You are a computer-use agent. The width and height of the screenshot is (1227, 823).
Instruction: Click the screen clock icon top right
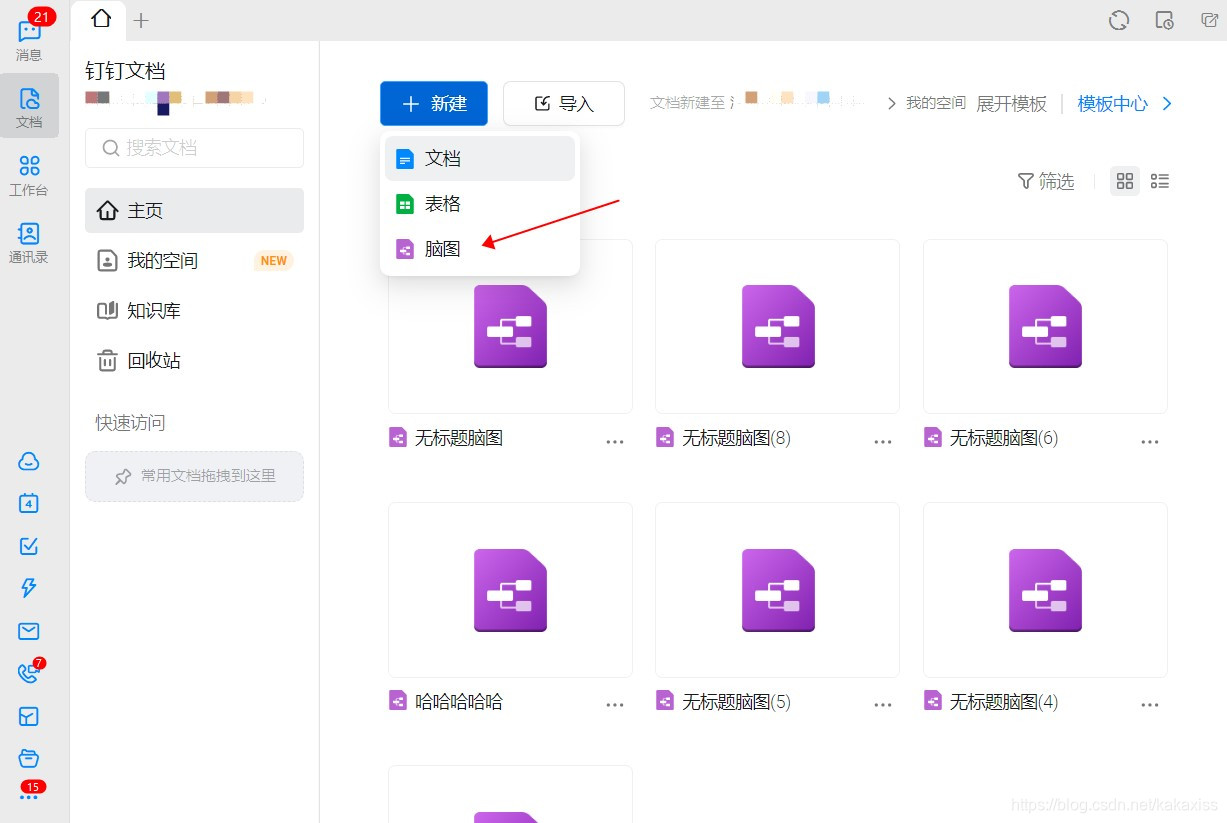(1164, 20)
